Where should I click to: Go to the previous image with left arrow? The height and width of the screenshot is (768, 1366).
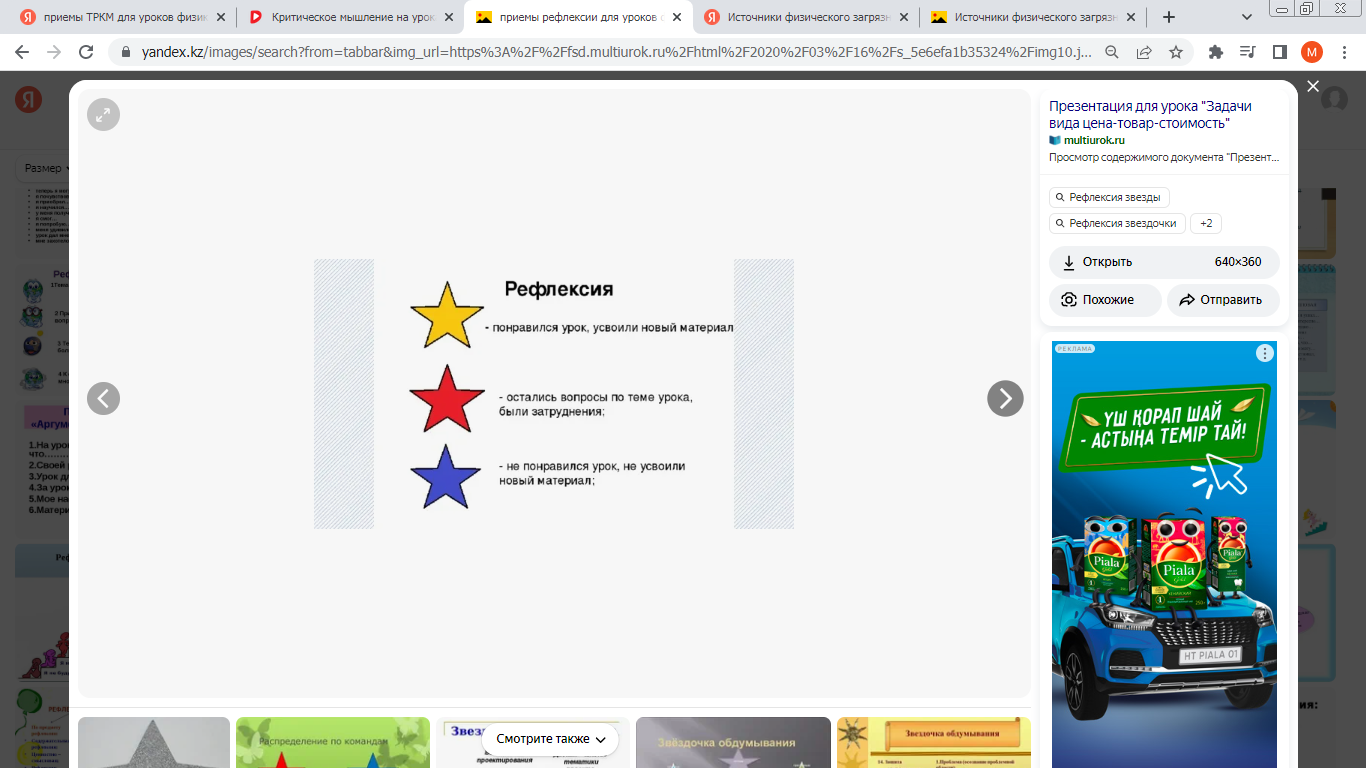coord(103,398)
